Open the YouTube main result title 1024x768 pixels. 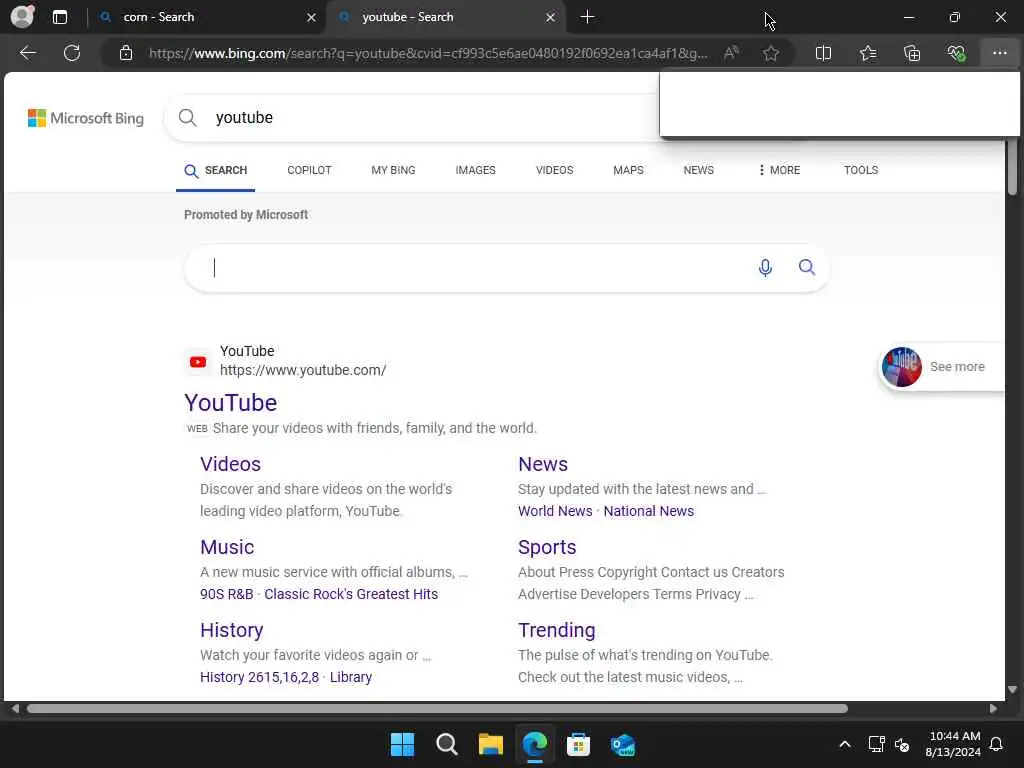[x=231, y=403]
